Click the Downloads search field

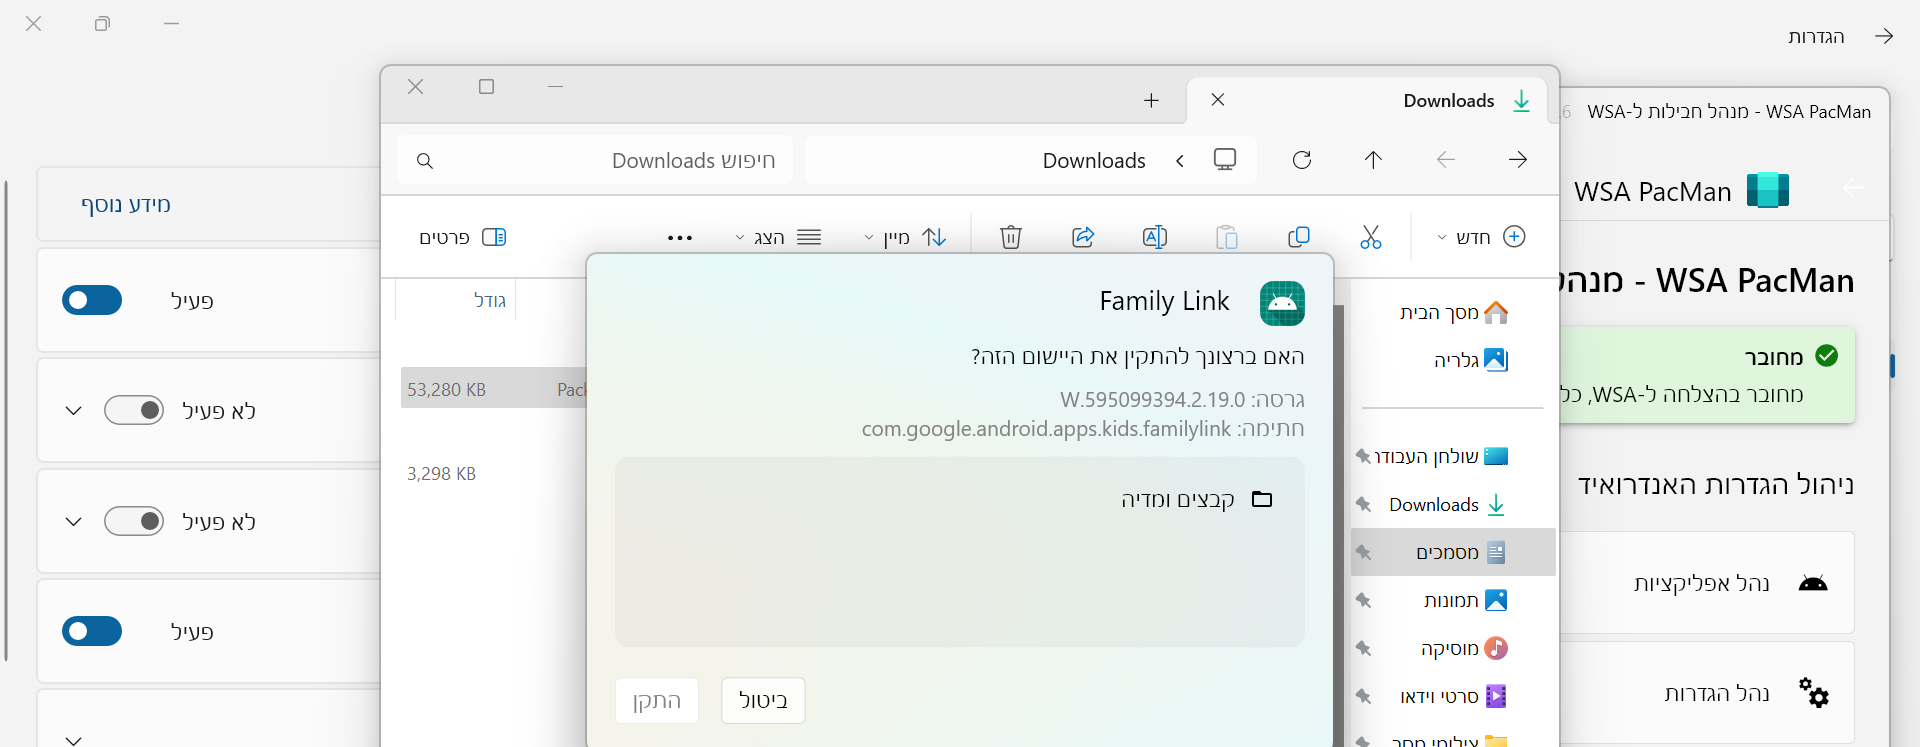[x=596, y=160]
